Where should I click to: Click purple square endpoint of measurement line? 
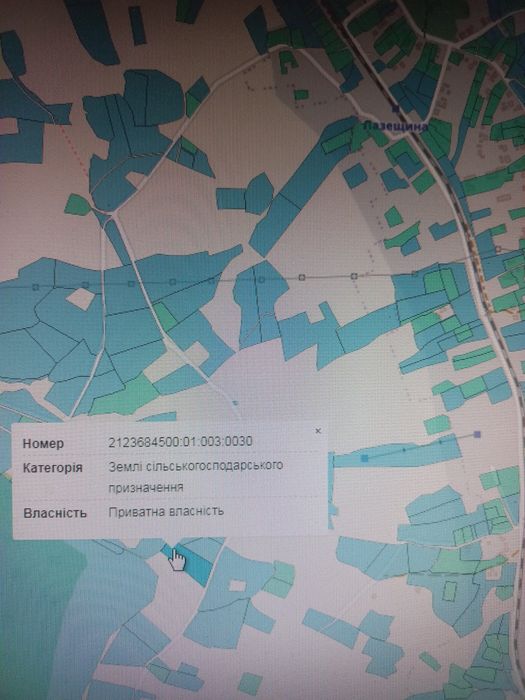pyautogui.click(x=477, y=434)
